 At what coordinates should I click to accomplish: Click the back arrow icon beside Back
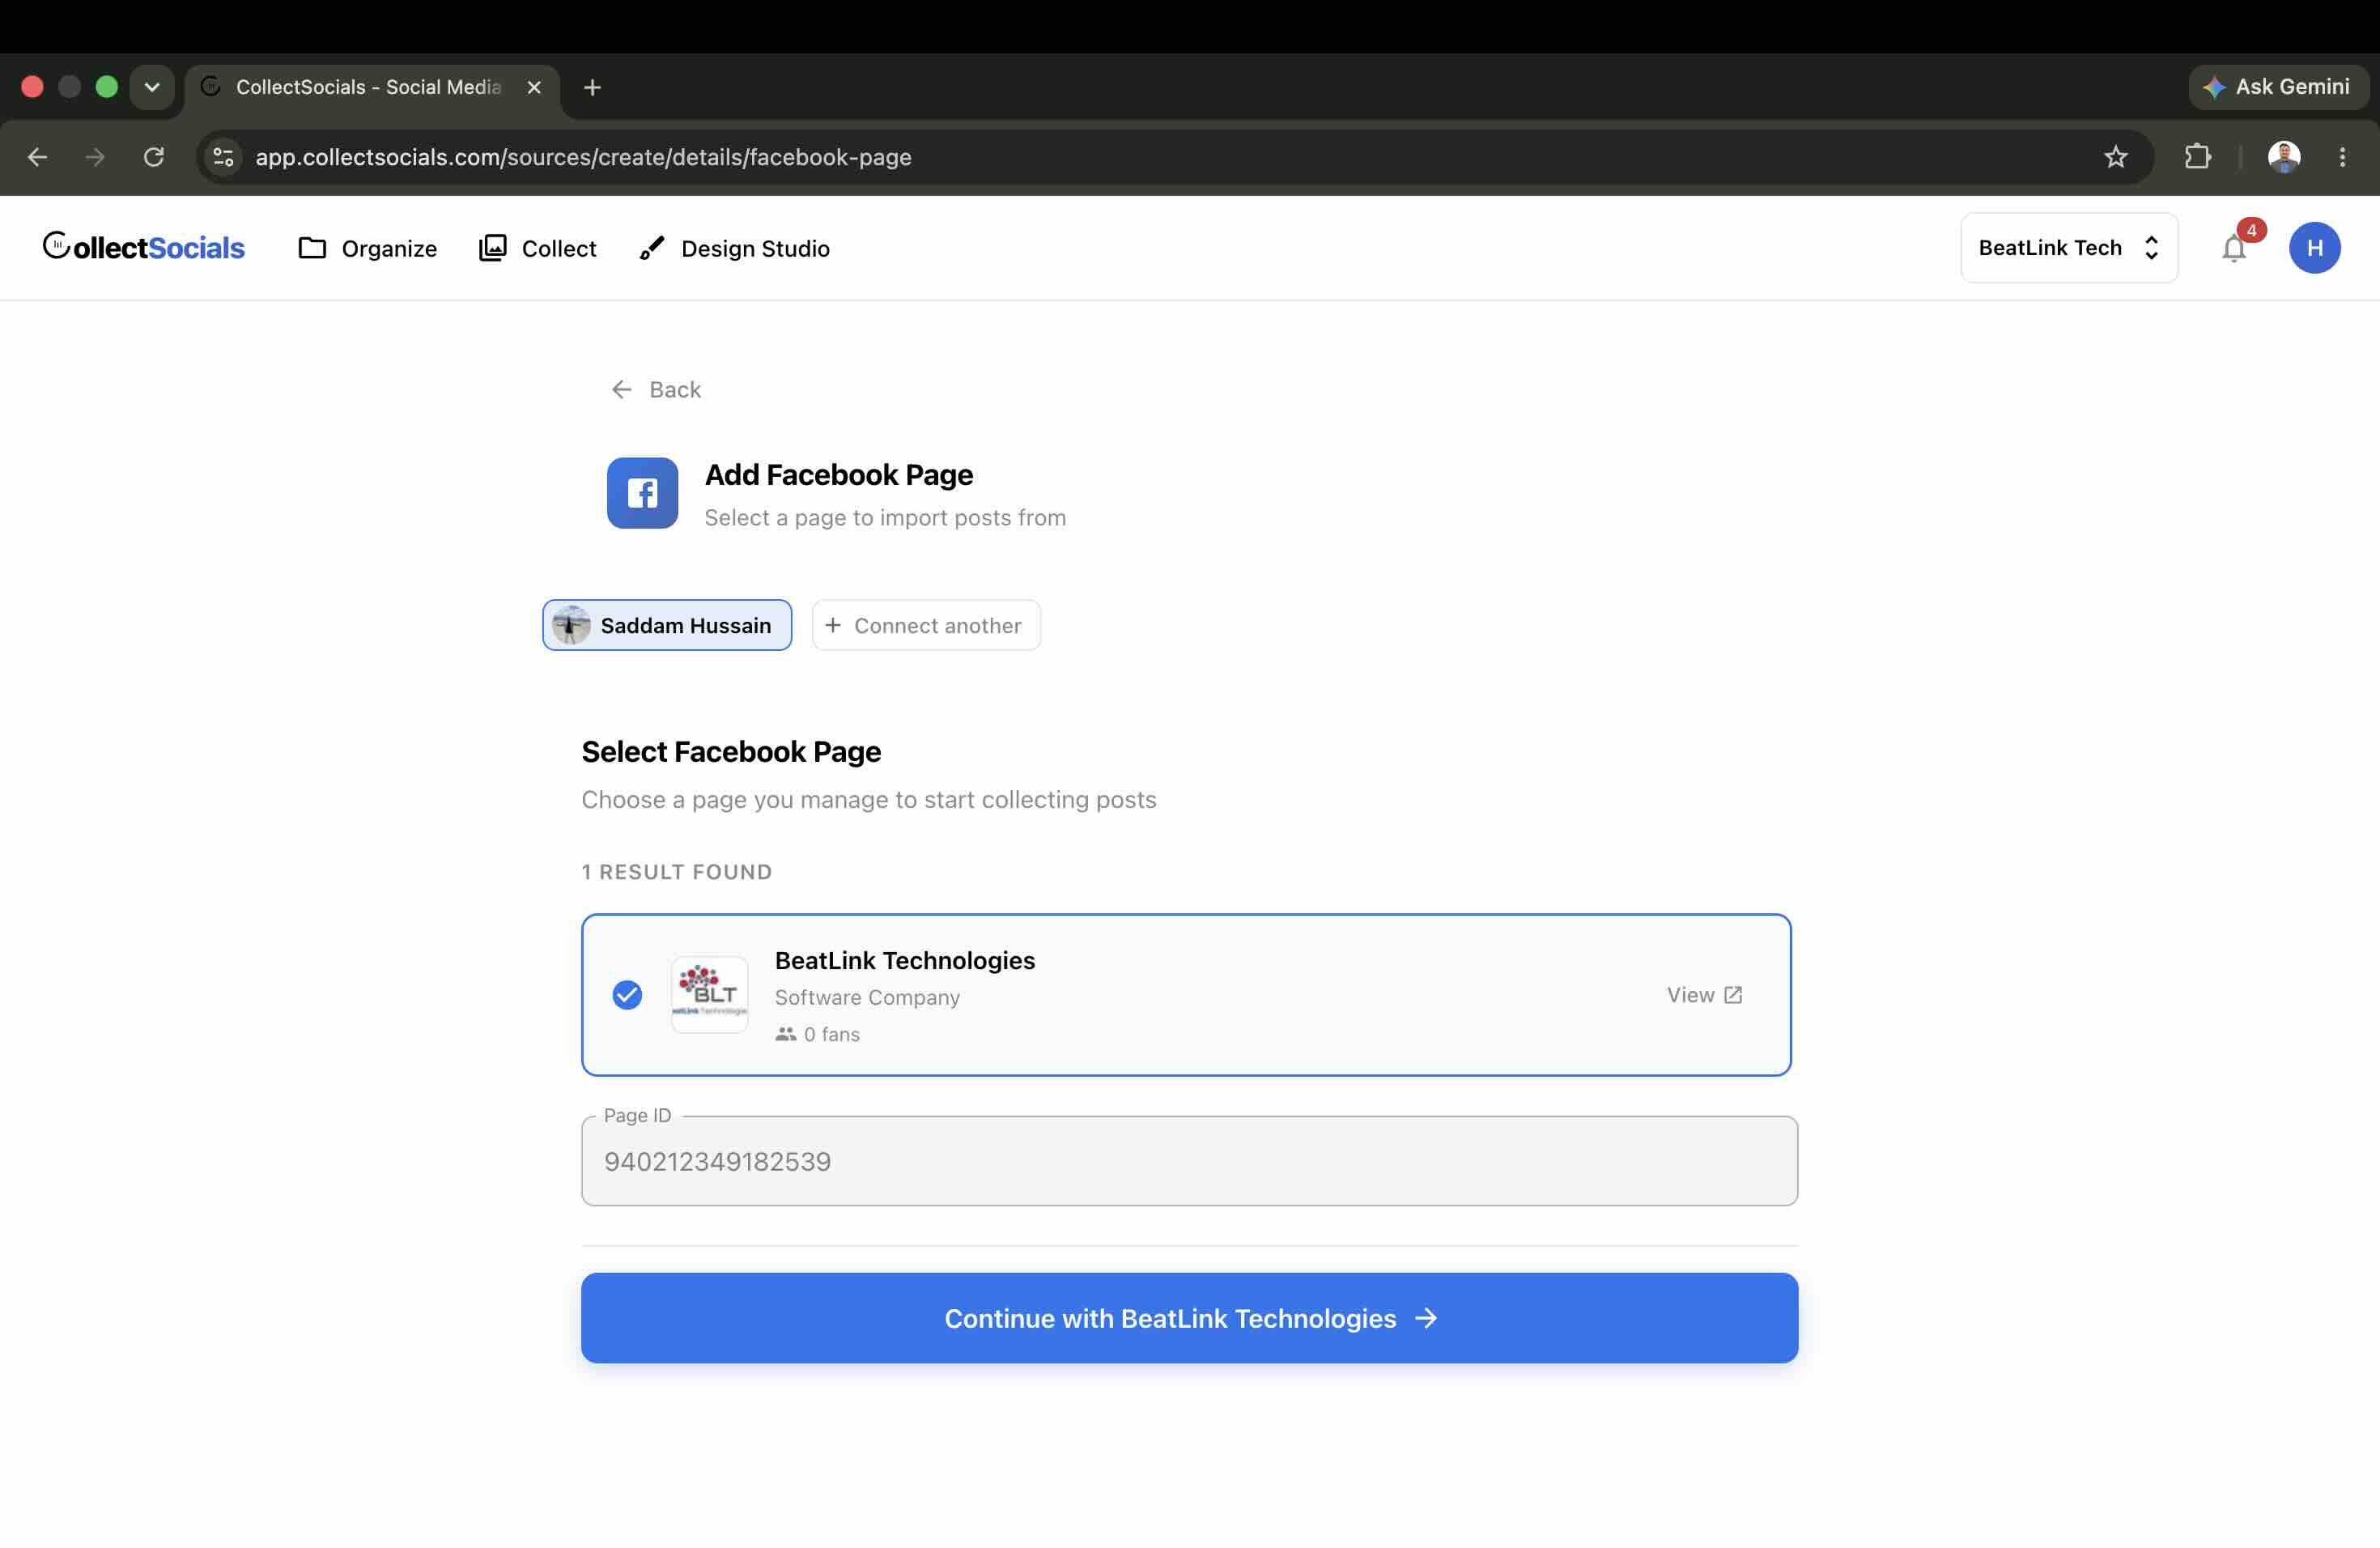[x=621, y=389]
